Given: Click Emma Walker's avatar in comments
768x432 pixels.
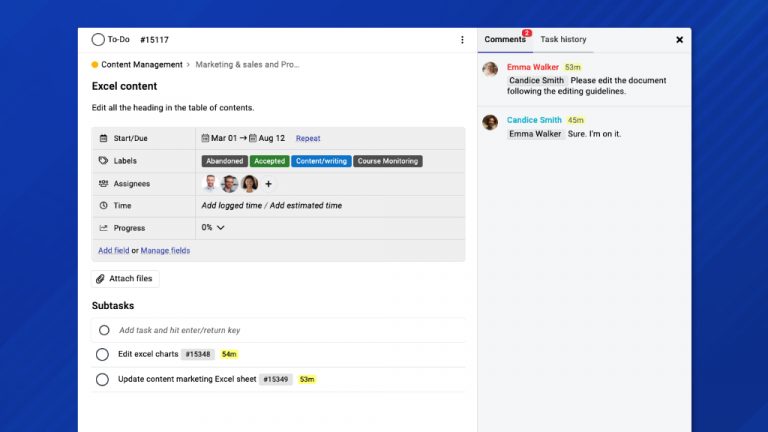Looking at the screenshot, I should 490,69.
